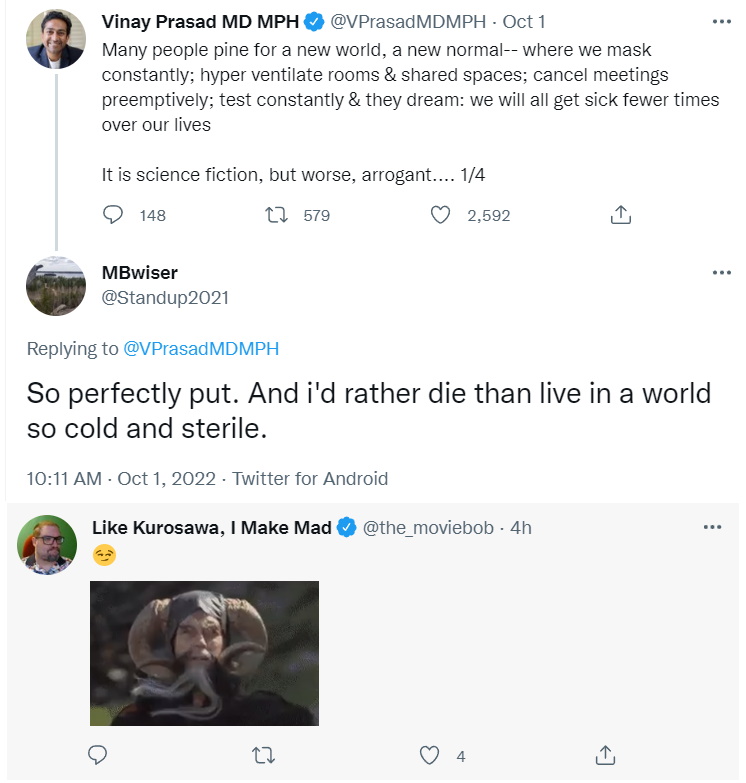The image size is (746, 783).
Task: Open more options on the_moviebob's tweet
Action: (712, 527)
